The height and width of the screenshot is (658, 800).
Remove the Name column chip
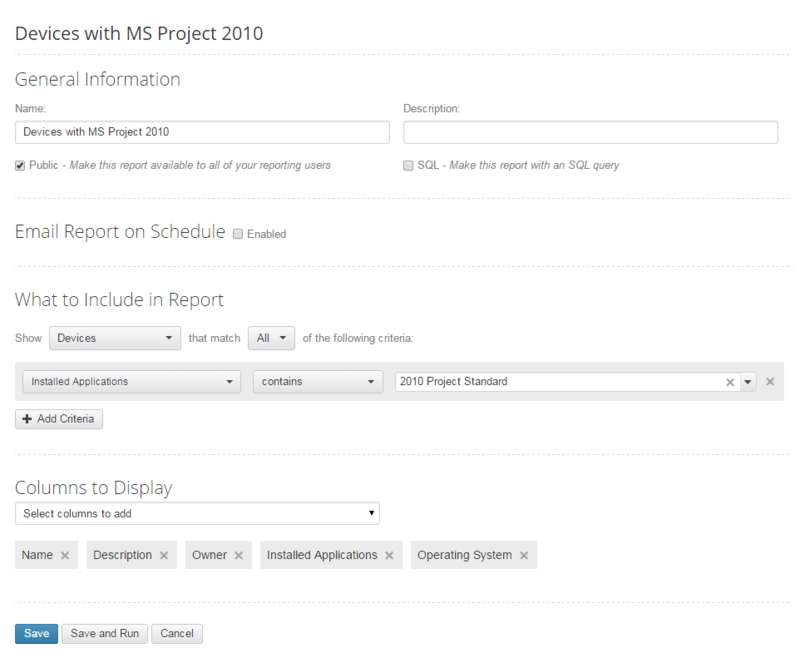tap(64, 555)
